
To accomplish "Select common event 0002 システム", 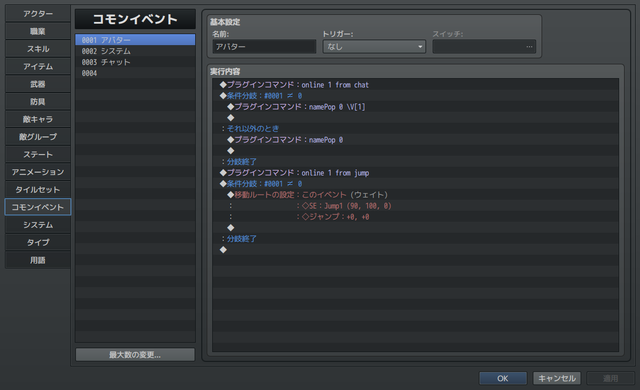I will 135,51.
